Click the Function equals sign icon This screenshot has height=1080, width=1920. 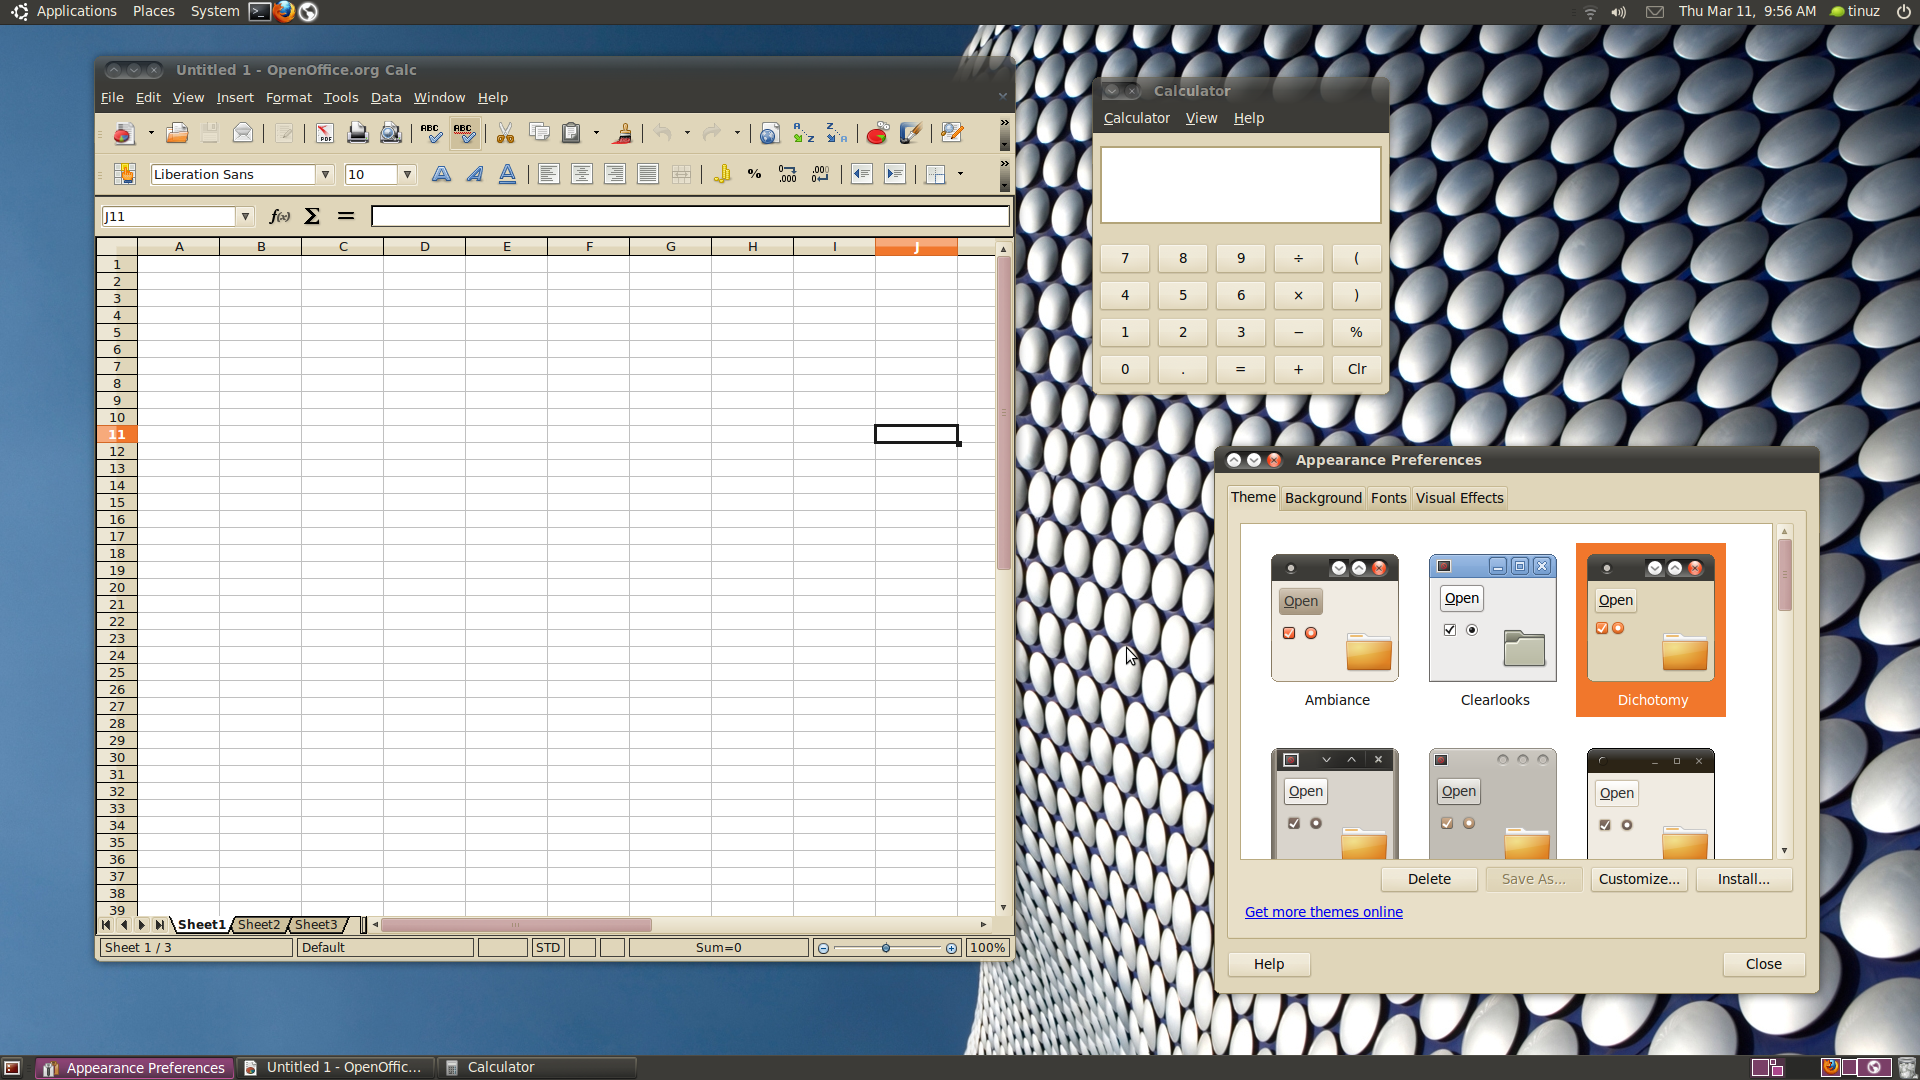tap(346, 216)
